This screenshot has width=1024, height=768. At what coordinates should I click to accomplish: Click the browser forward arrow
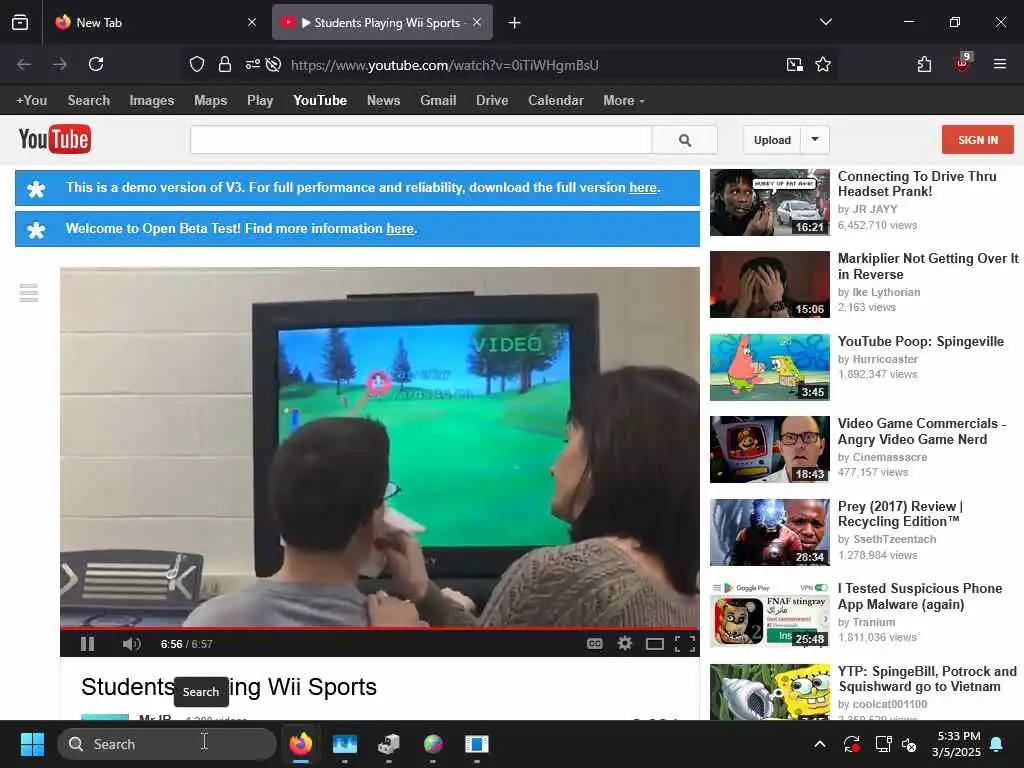coord(60,65)
